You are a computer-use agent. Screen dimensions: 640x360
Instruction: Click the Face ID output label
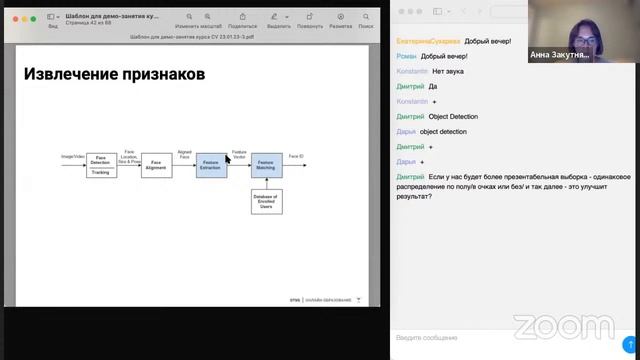pos(296,156)
